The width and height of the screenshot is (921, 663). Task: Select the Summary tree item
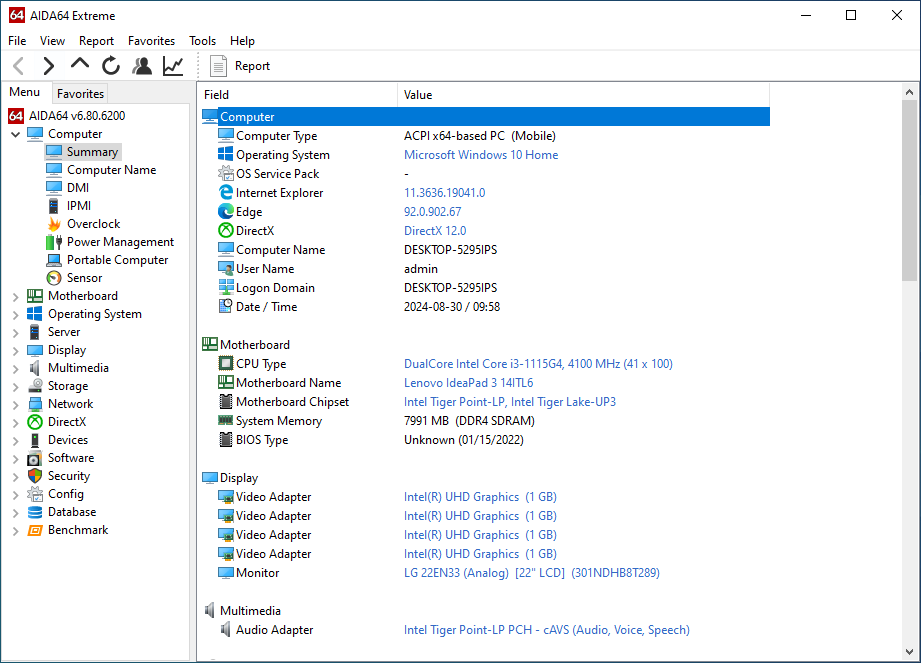tap(92, 152)
